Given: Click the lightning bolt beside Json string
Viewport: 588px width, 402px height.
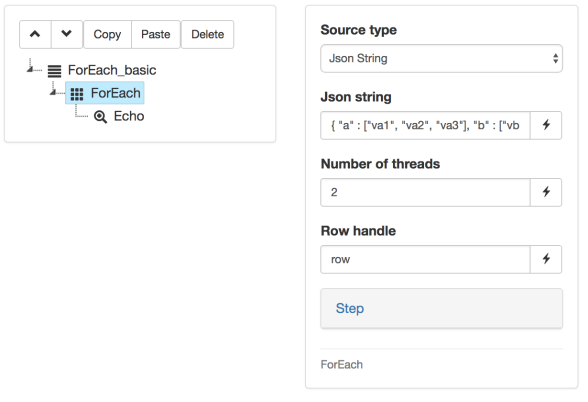Looking at the screenshot, I should tap(546, 125).
